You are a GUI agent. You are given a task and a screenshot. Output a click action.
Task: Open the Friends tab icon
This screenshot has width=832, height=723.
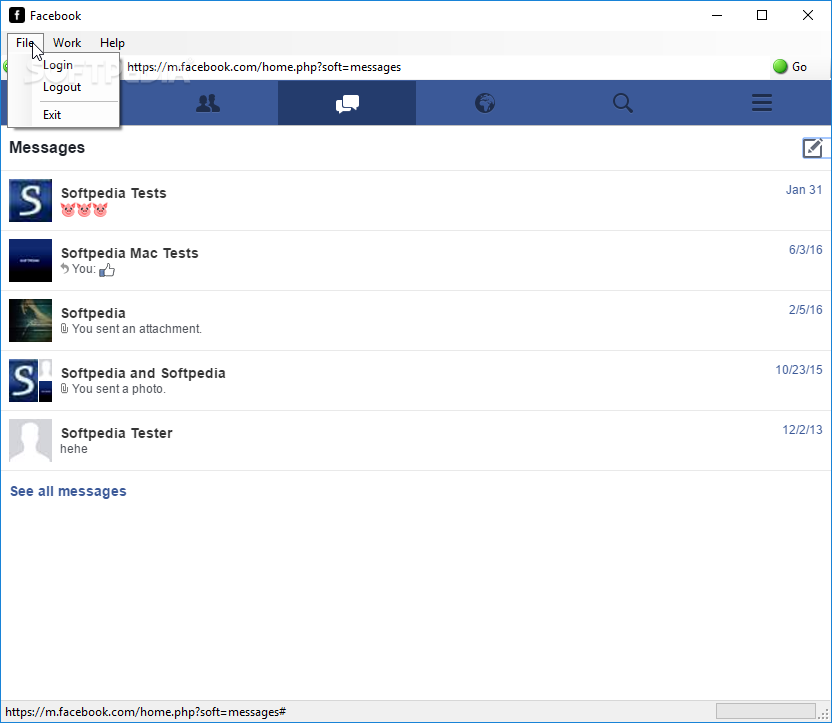208,103
